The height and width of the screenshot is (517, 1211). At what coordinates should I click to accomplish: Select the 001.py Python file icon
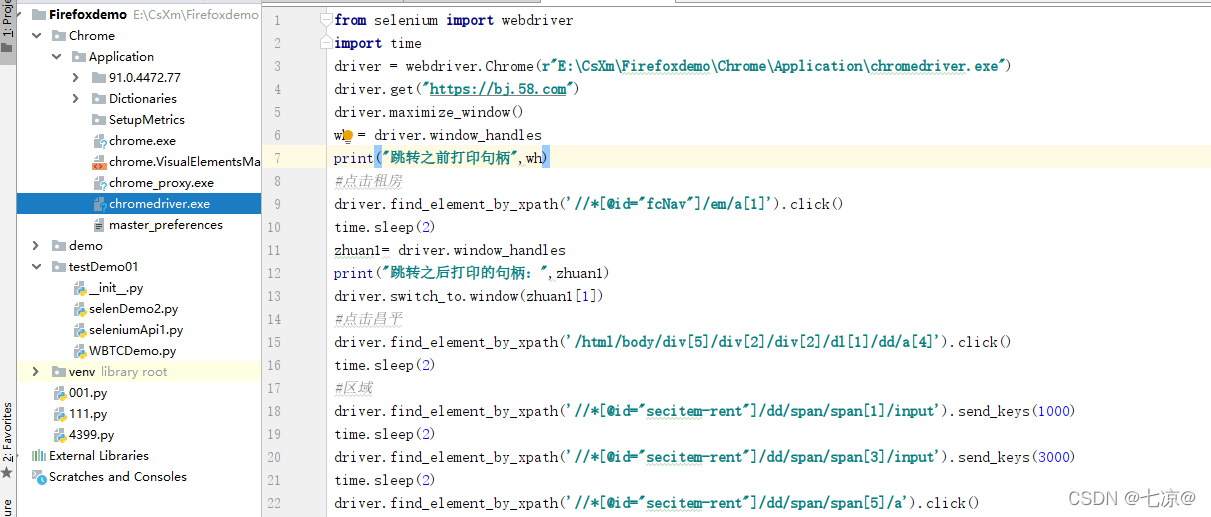click(60, 393)
